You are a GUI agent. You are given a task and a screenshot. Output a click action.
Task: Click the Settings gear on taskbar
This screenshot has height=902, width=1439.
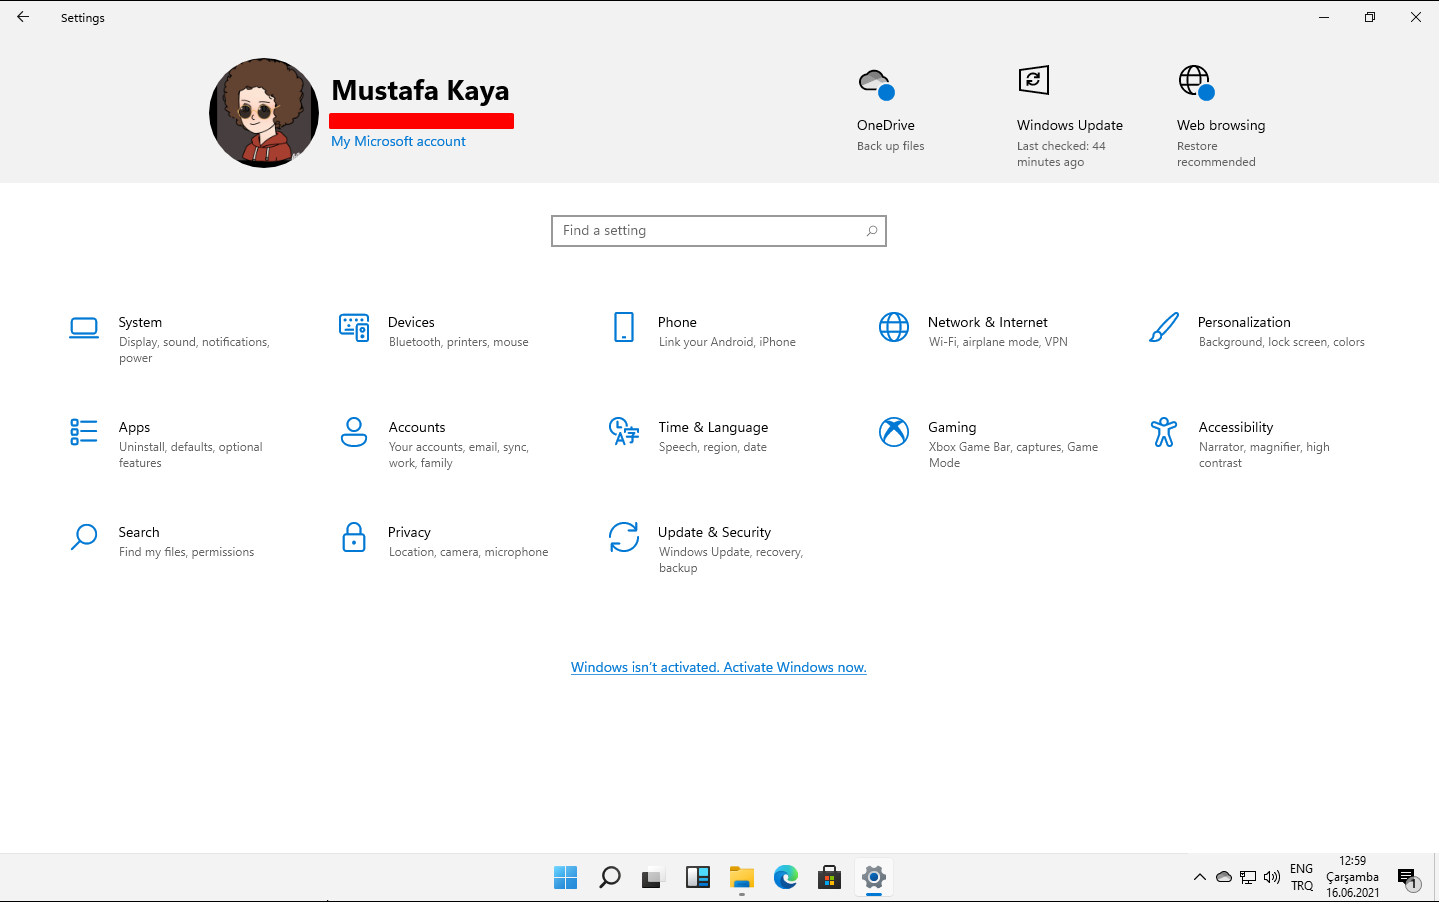tap(874, 878)
